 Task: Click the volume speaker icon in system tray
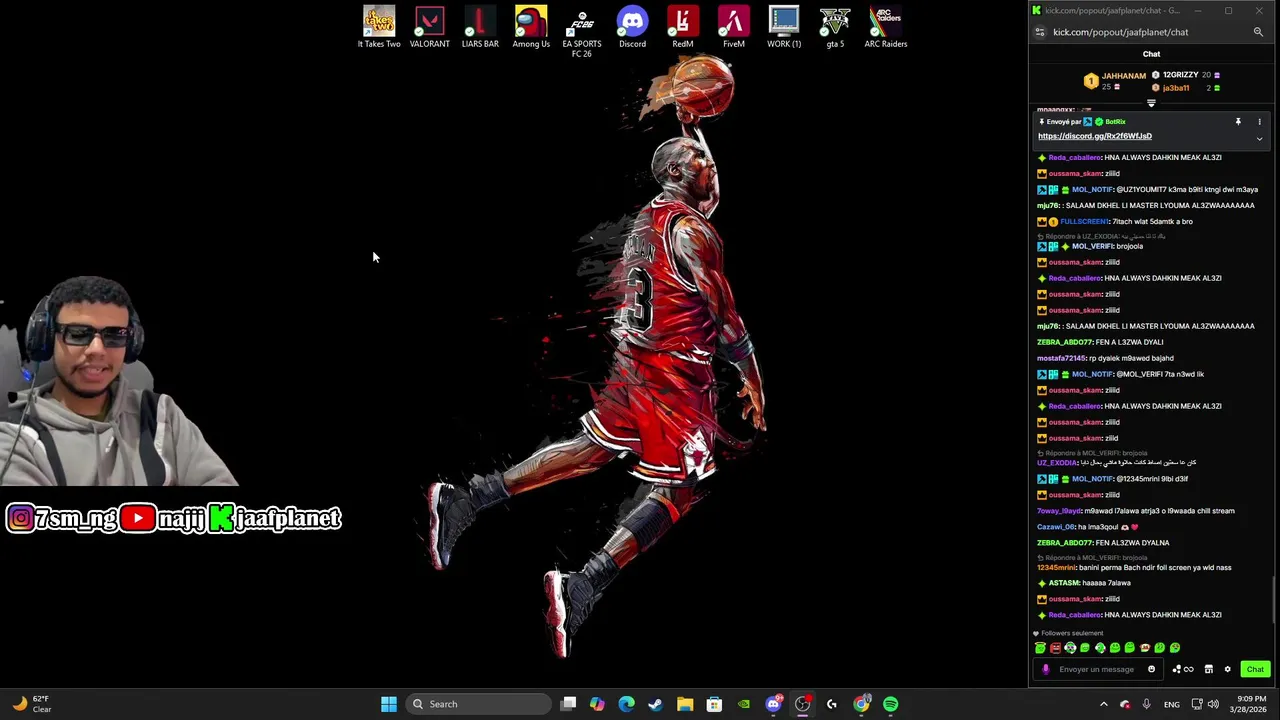click(x=1213, y=705)
